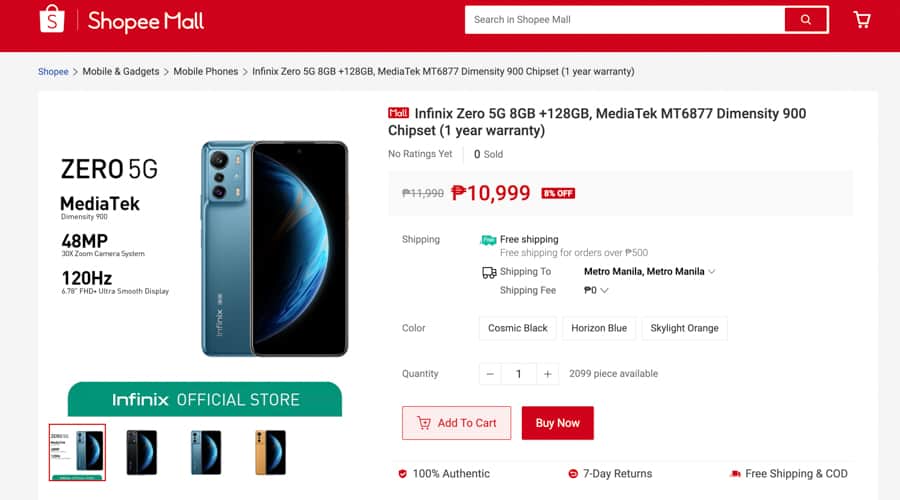Viewport: 900px width, 500px height.
Task: Click the Buy Now button
Action: coord(557,423)
